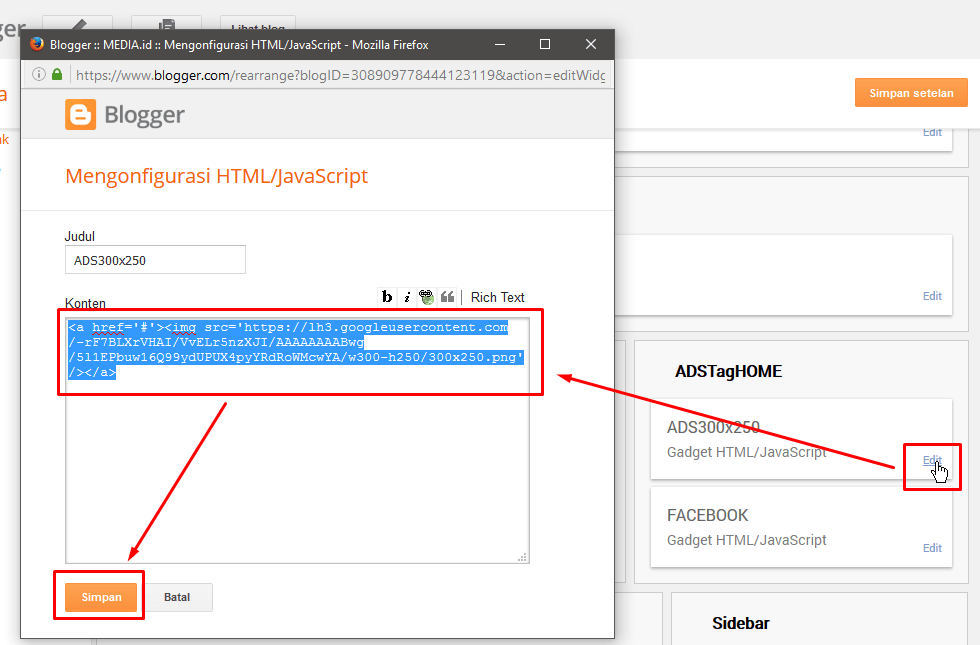980x645 pixels.
Task: Click the Simpan setelan button
Action: [911, 93]
